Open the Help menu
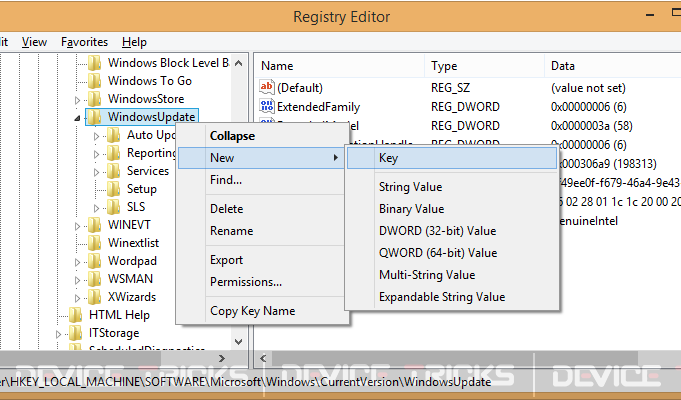681x400 pixels. (x=134, y=42)
